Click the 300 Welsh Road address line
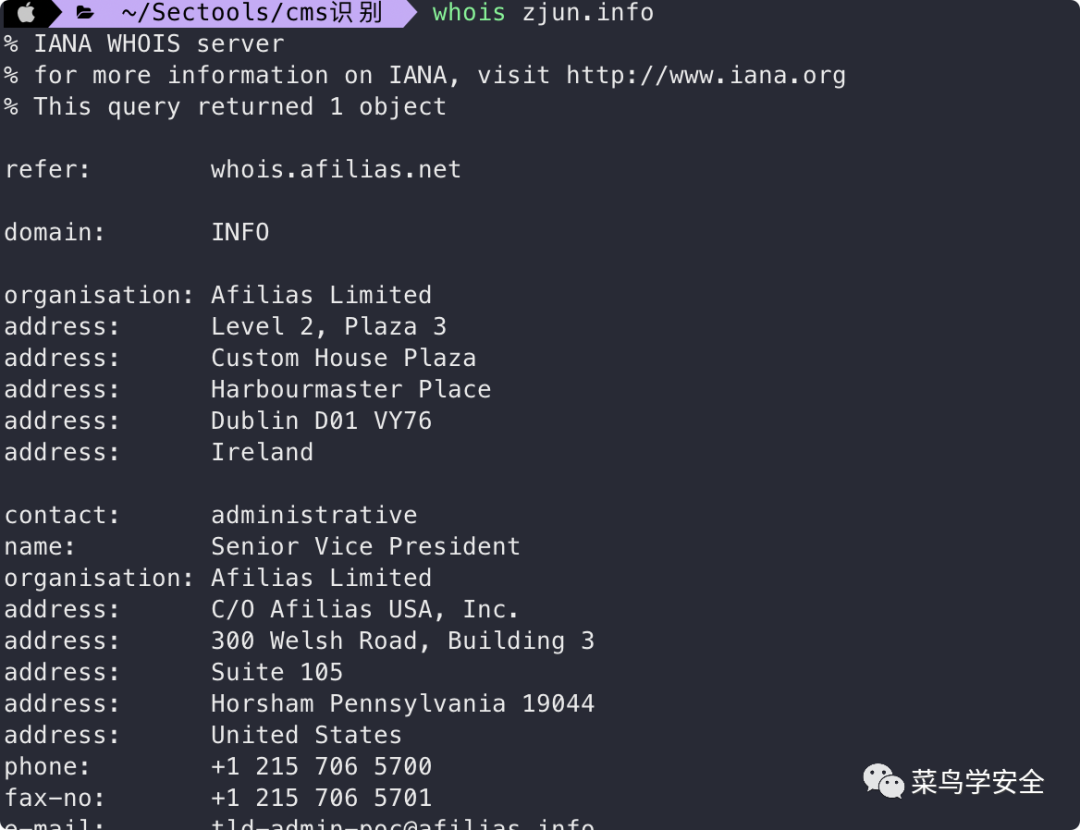The width and height of the screenshot is (1080, 830). (402, 641)
